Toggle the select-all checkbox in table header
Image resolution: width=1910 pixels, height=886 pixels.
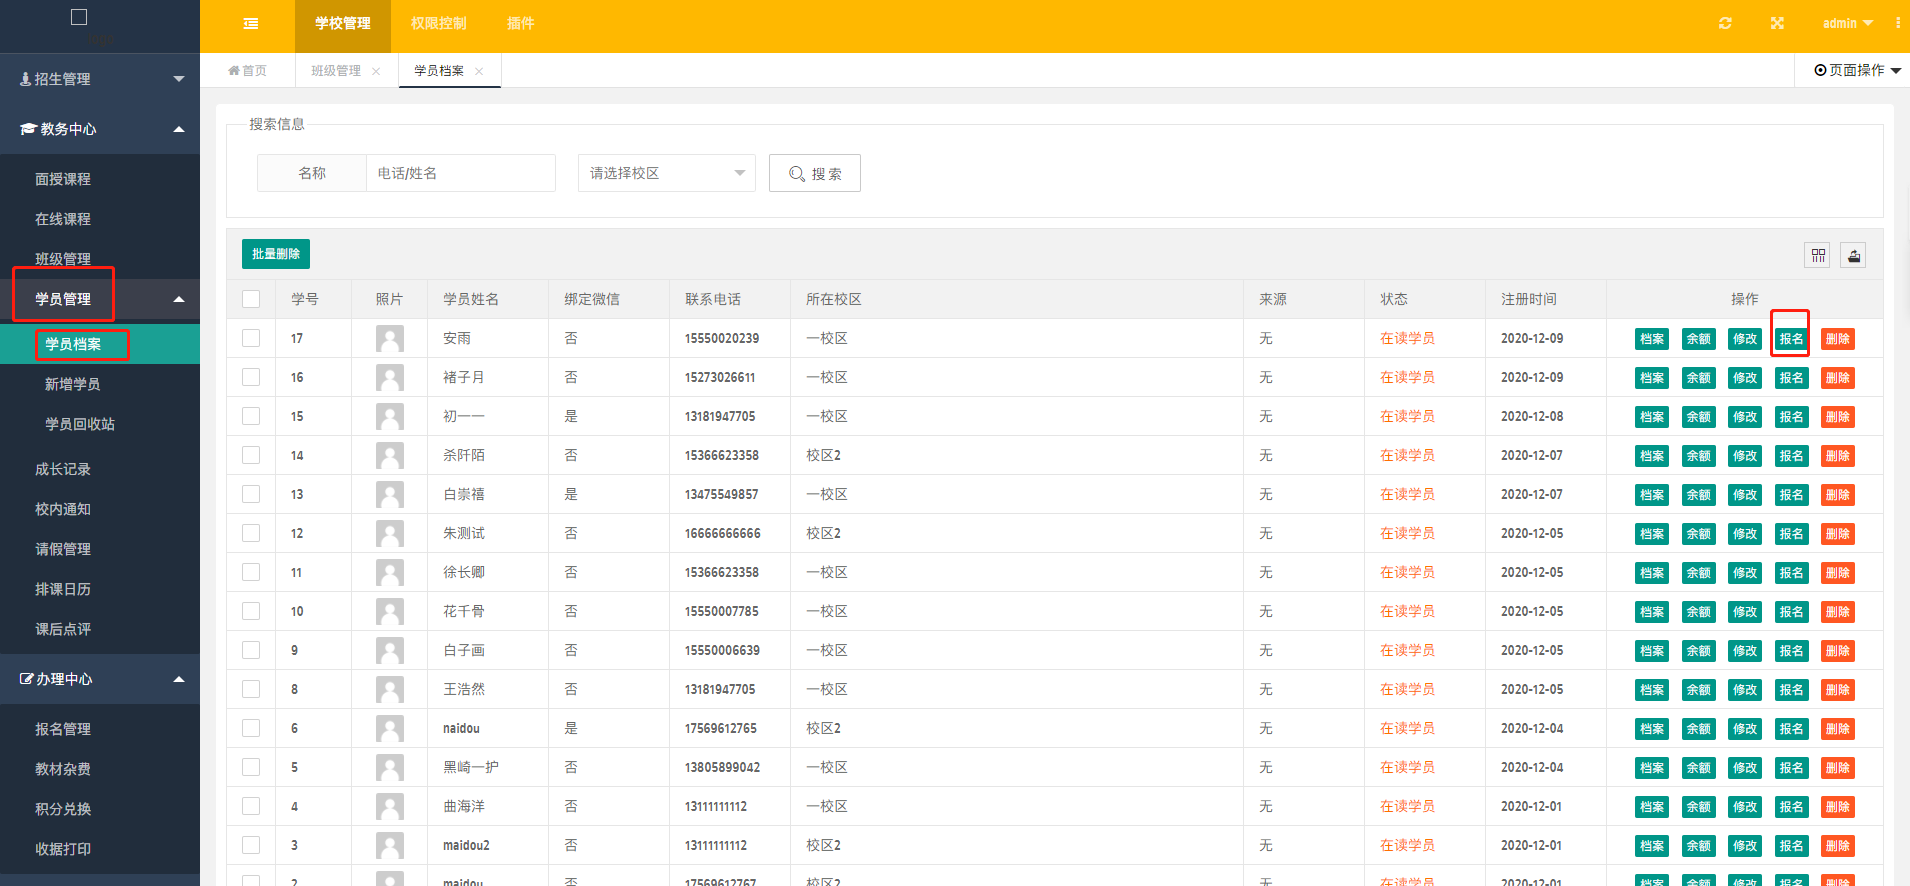251,299
